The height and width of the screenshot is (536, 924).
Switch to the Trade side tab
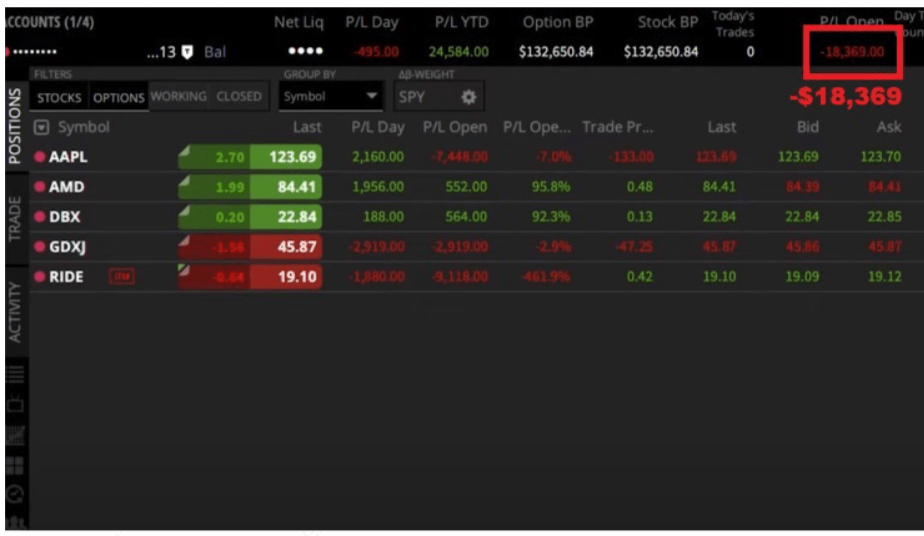coord(15,219)
